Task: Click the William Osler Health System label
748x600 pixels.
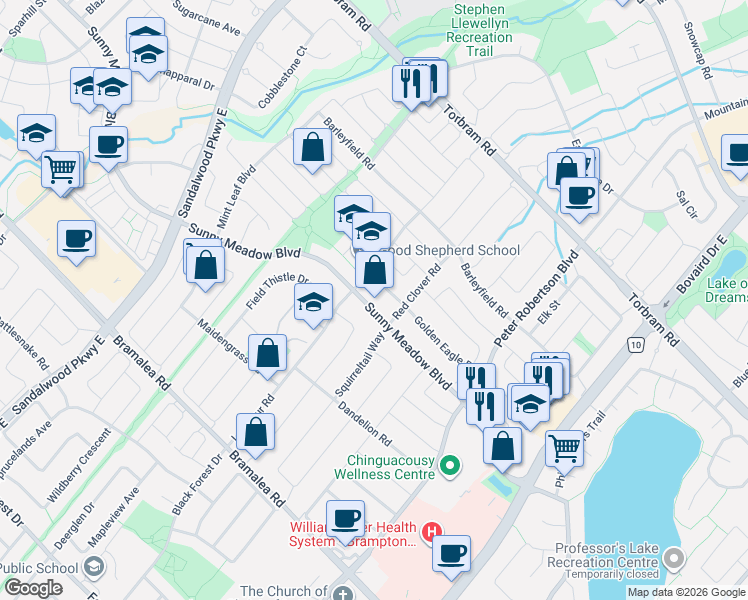Action: tap(353, 534)
